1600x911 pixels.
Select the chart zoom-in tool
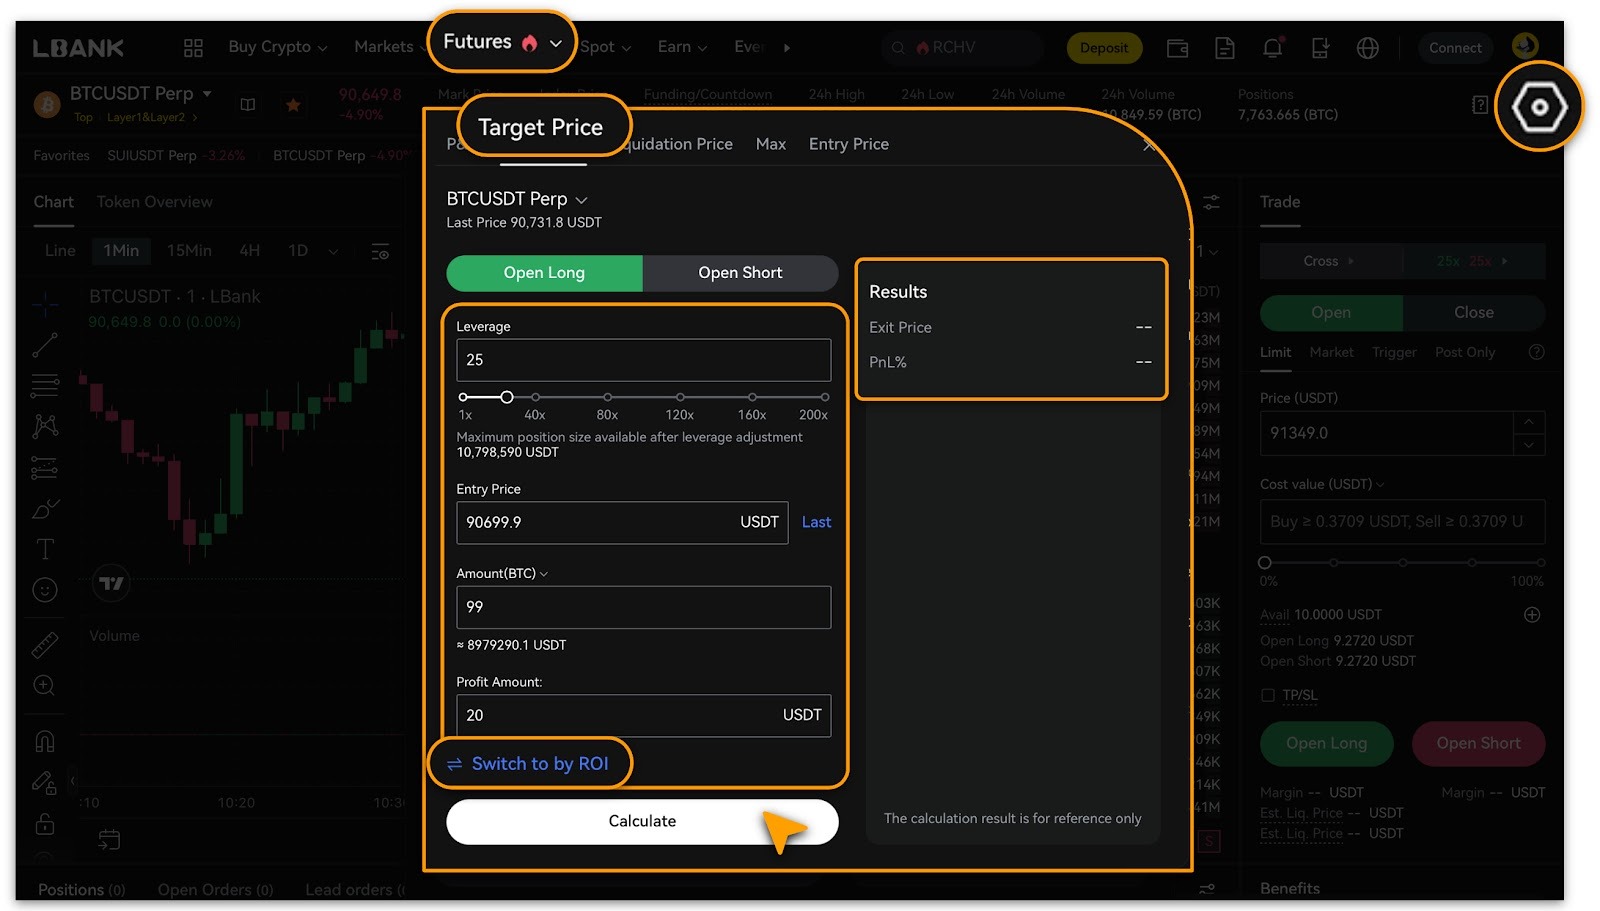45,686
